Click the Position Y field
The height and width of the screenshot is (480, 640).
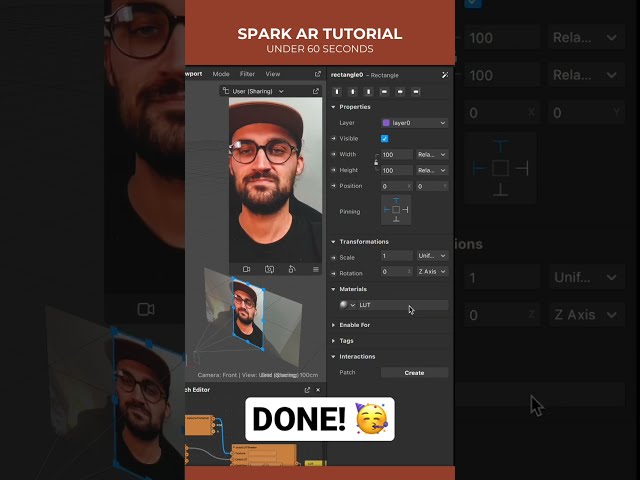pos(432,186)
